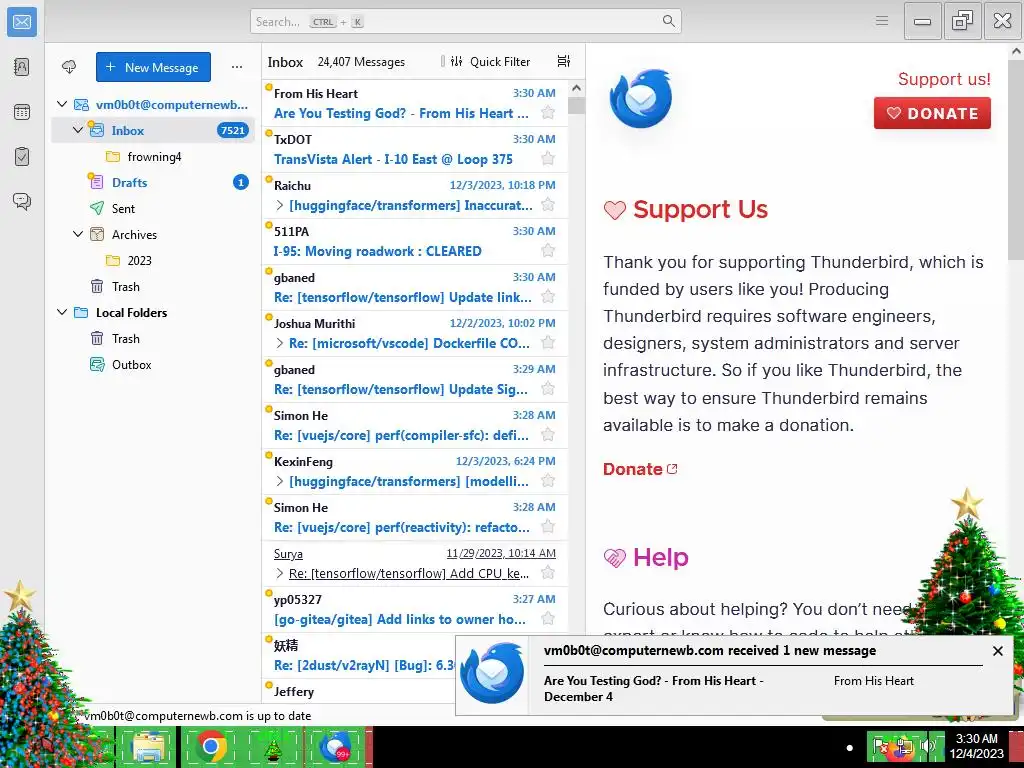Open the taskbar clock showing 3:30 AM
The image size is (1024, 768).
[x=977, y=746]
